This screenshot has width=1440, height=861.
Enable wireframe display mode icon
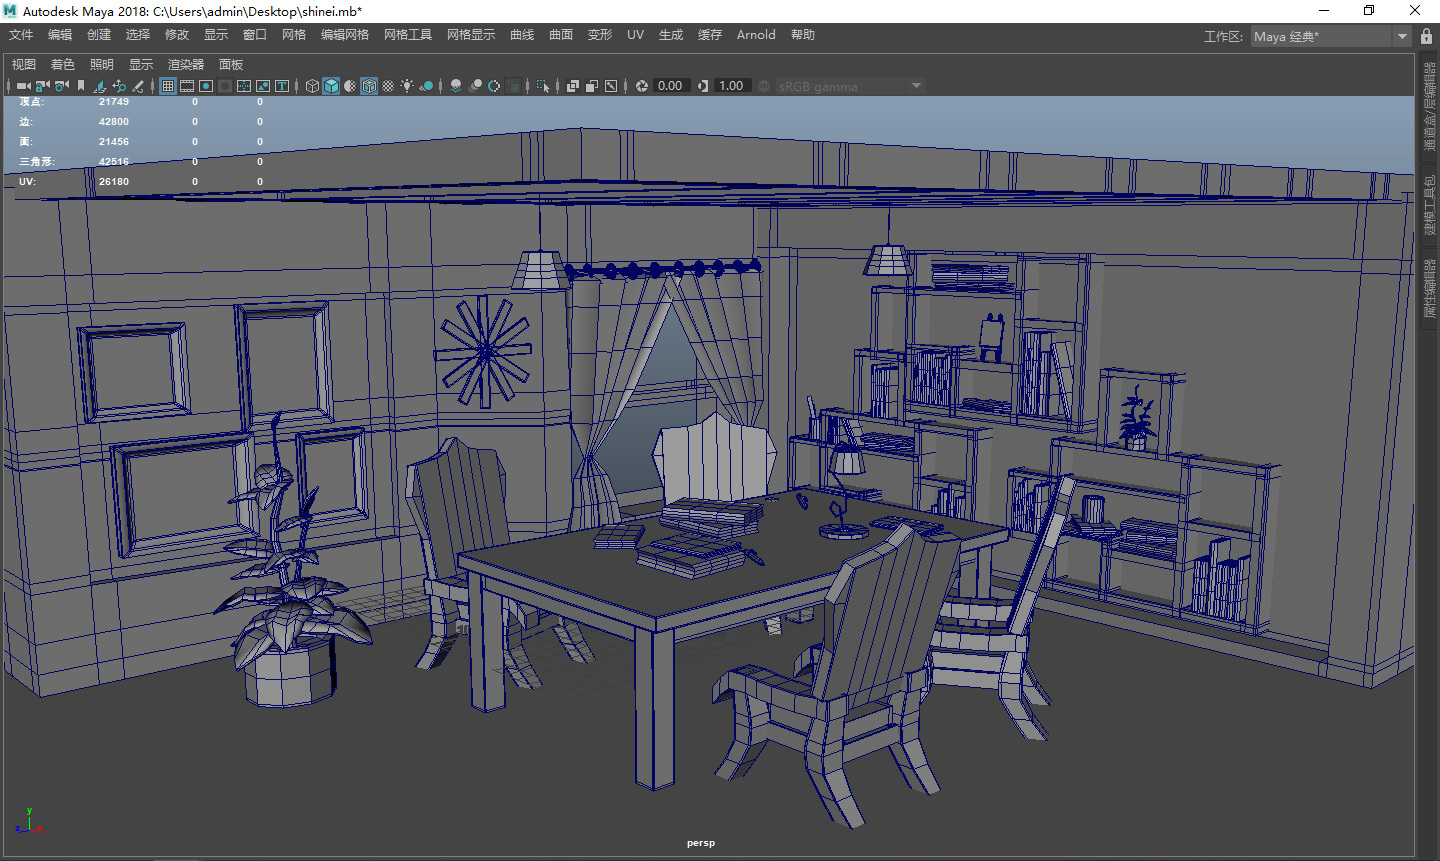312,86
